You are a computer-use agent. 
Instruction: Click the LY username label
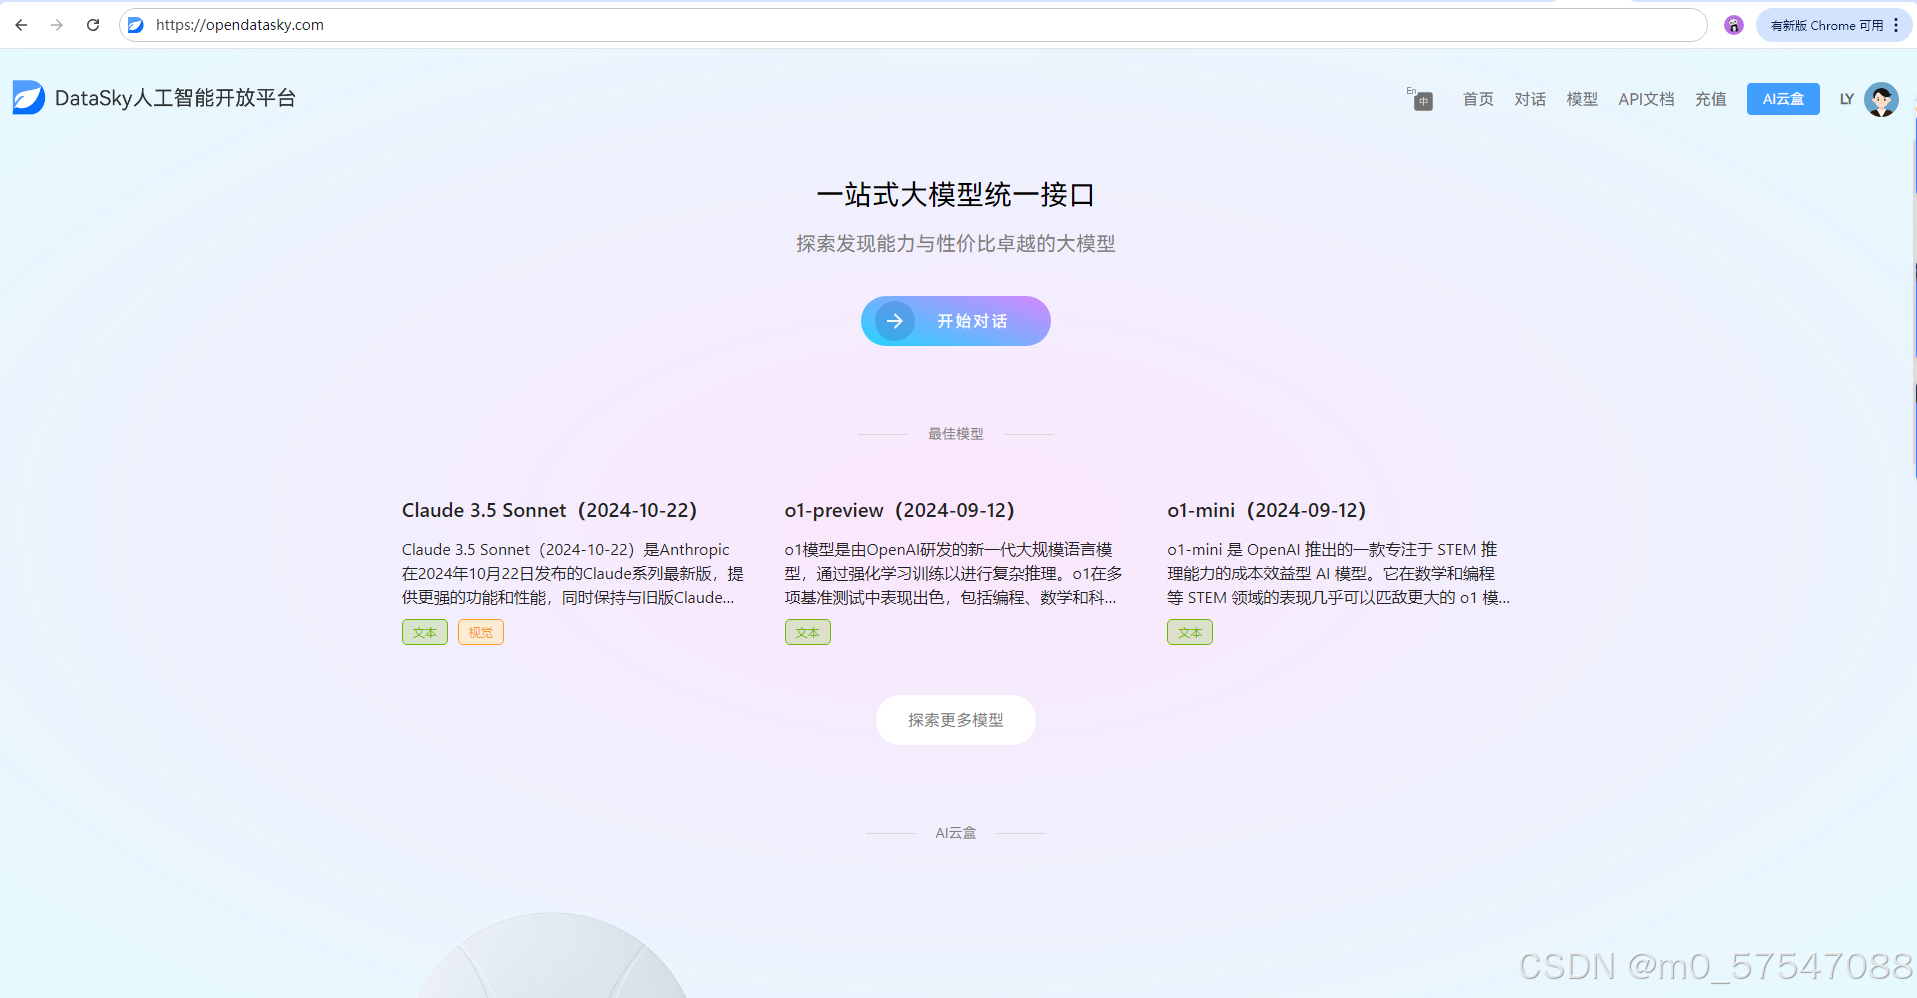pos(1847,99)
